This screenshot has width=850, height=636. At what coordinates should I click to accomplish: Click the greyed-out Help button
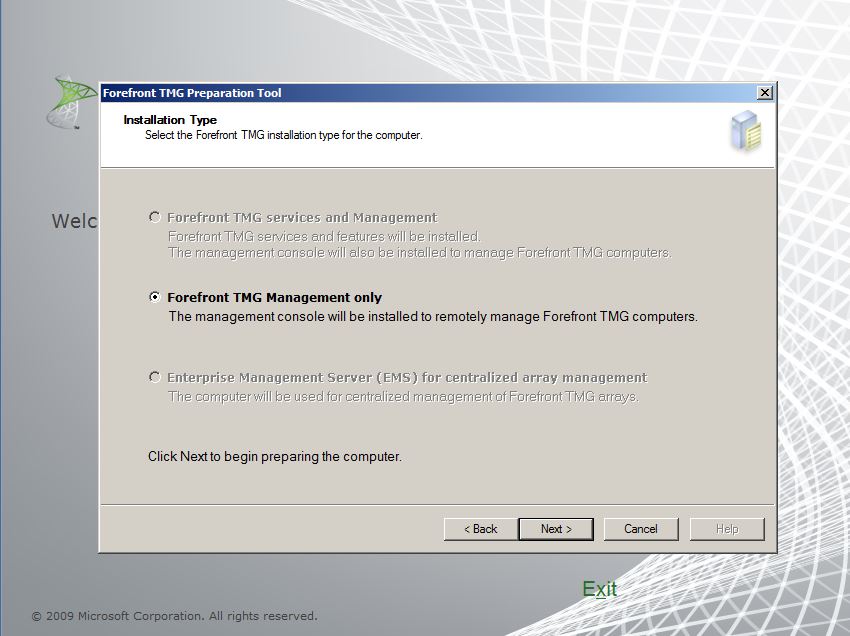tap(727, 529)
